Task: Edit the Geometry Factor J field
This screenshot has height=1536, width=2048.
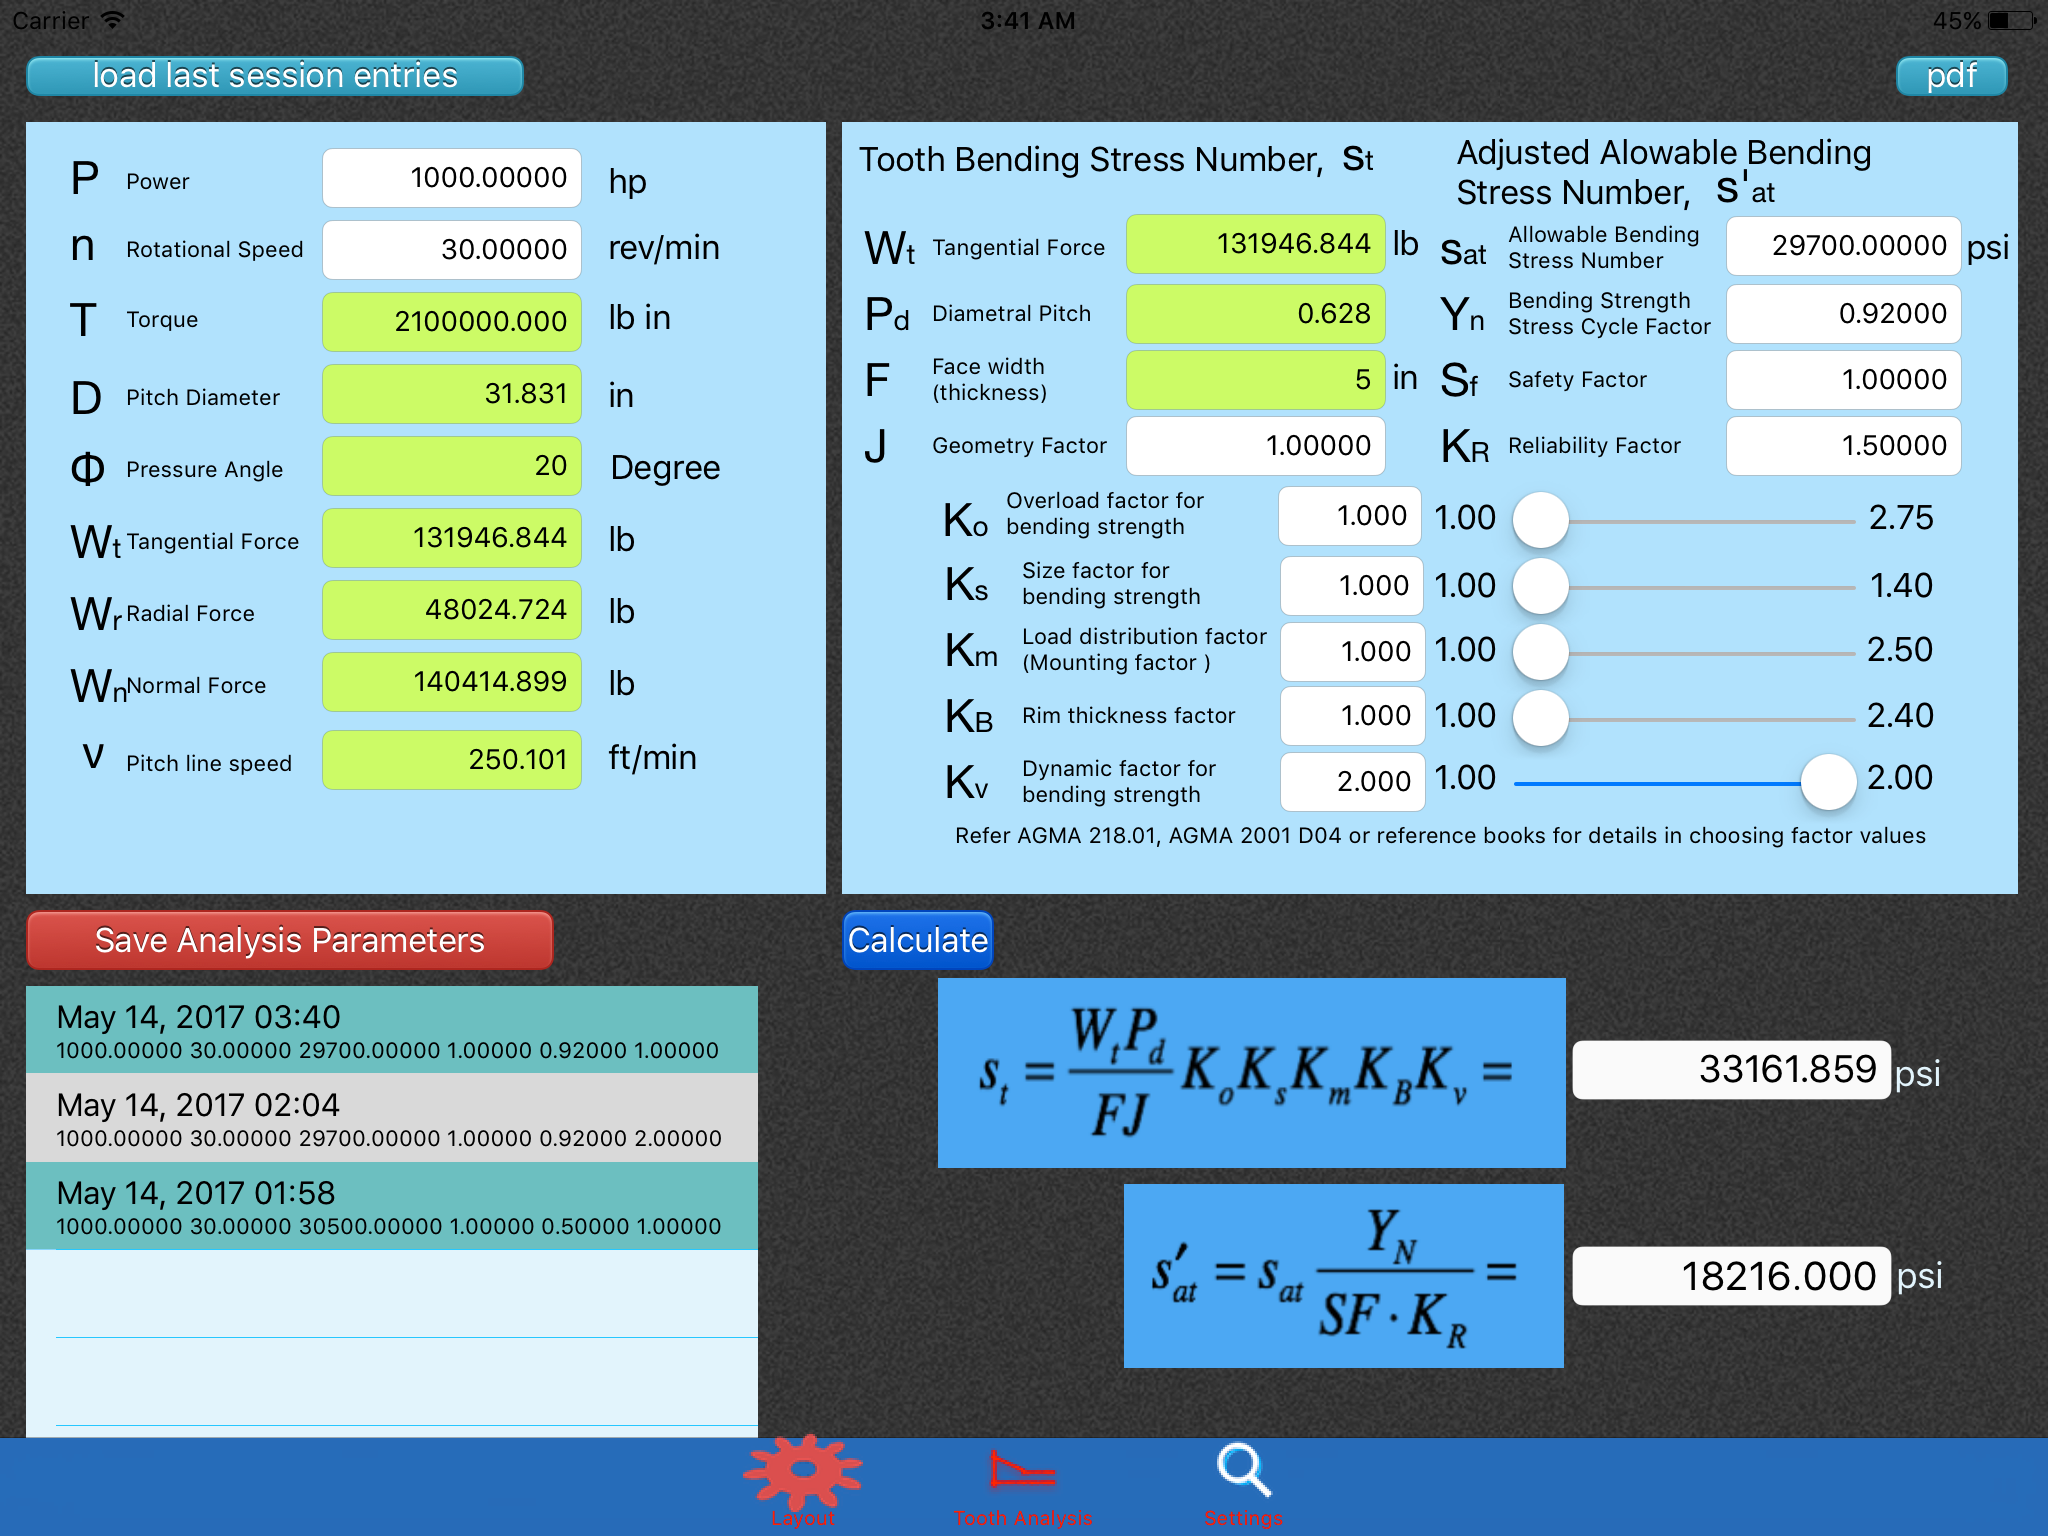Action: coord(1256,446)
